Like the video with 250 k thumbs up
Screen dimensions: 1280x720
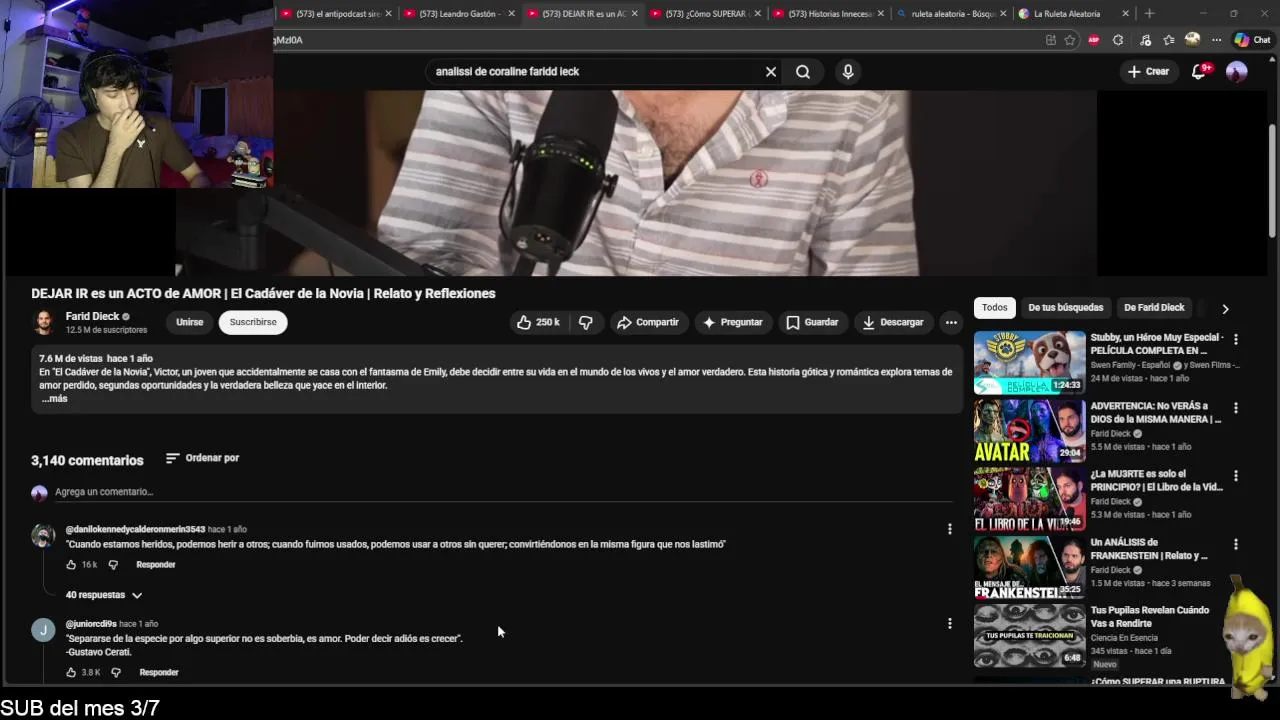(x=539, y=322)
